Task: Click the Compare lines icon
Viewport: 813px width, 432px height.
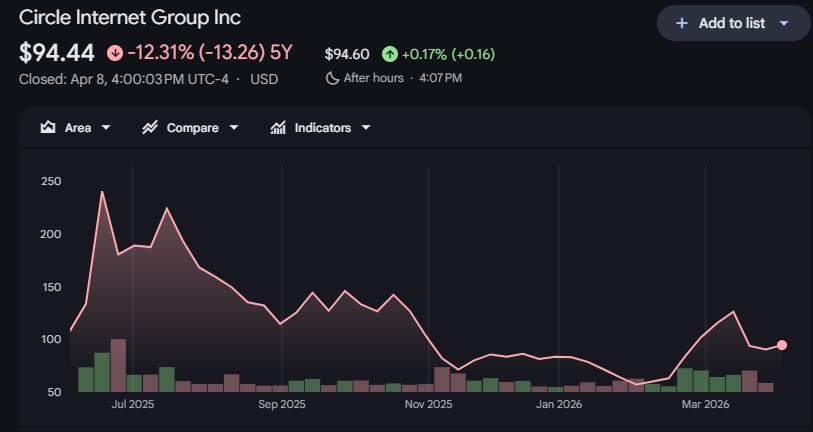Action: pyautogui.click(x=150, y=128)
